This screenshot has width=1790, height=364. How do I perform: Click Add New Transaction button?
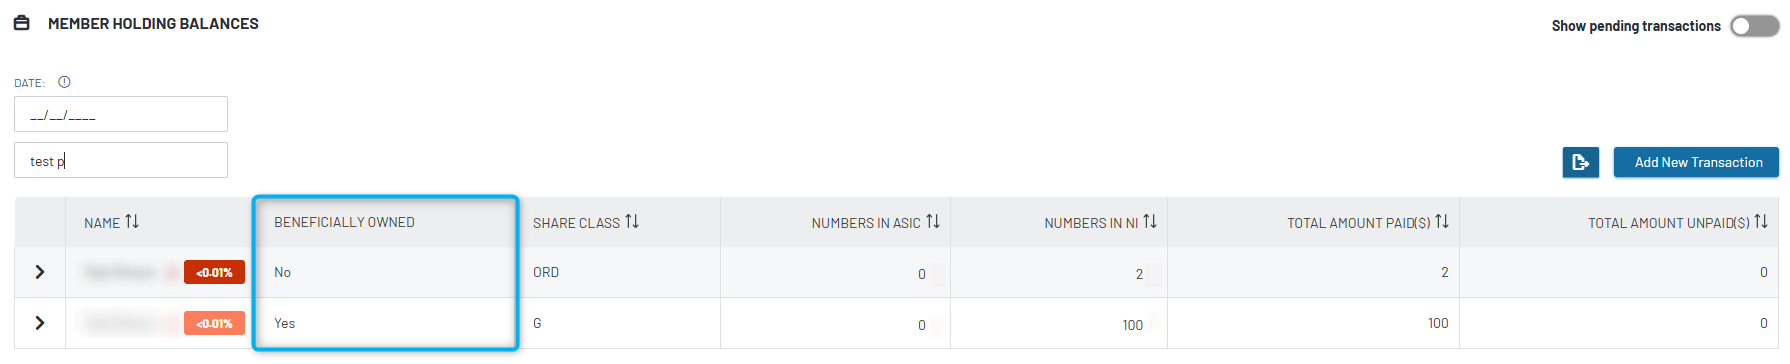(1696, 162)
